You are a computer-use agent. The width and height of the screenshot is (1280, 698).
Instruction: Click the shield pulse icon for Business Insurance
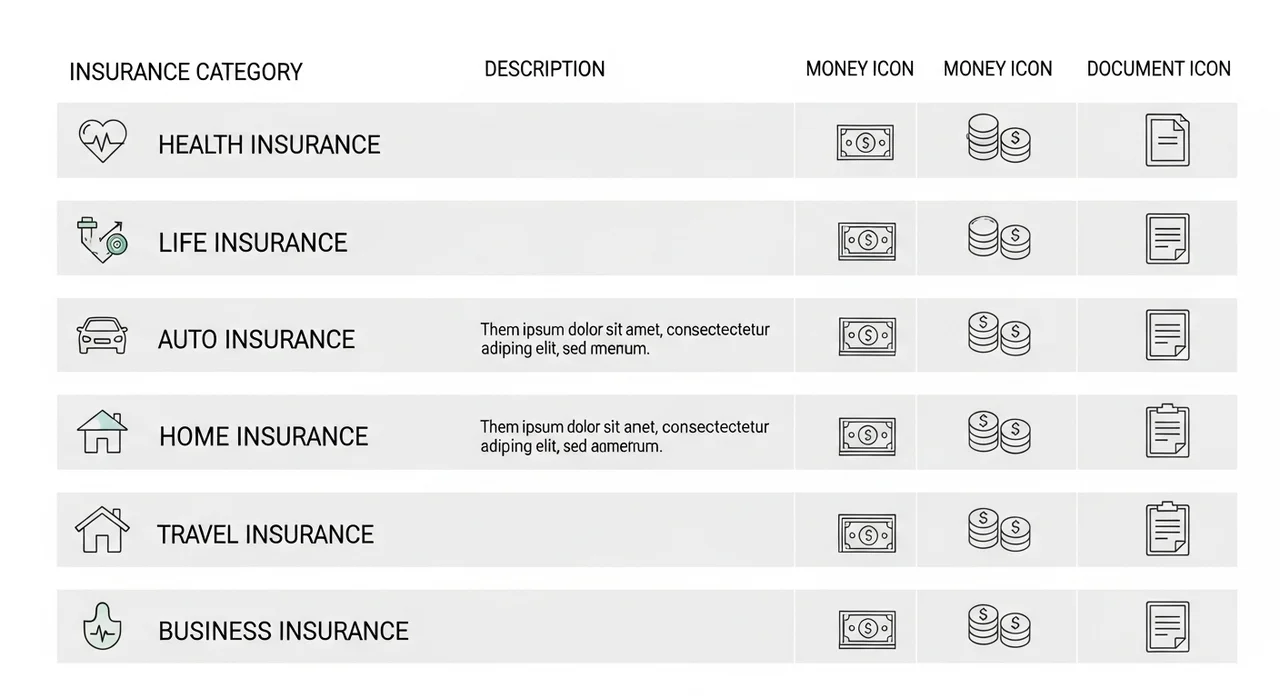tap(102, 627)
